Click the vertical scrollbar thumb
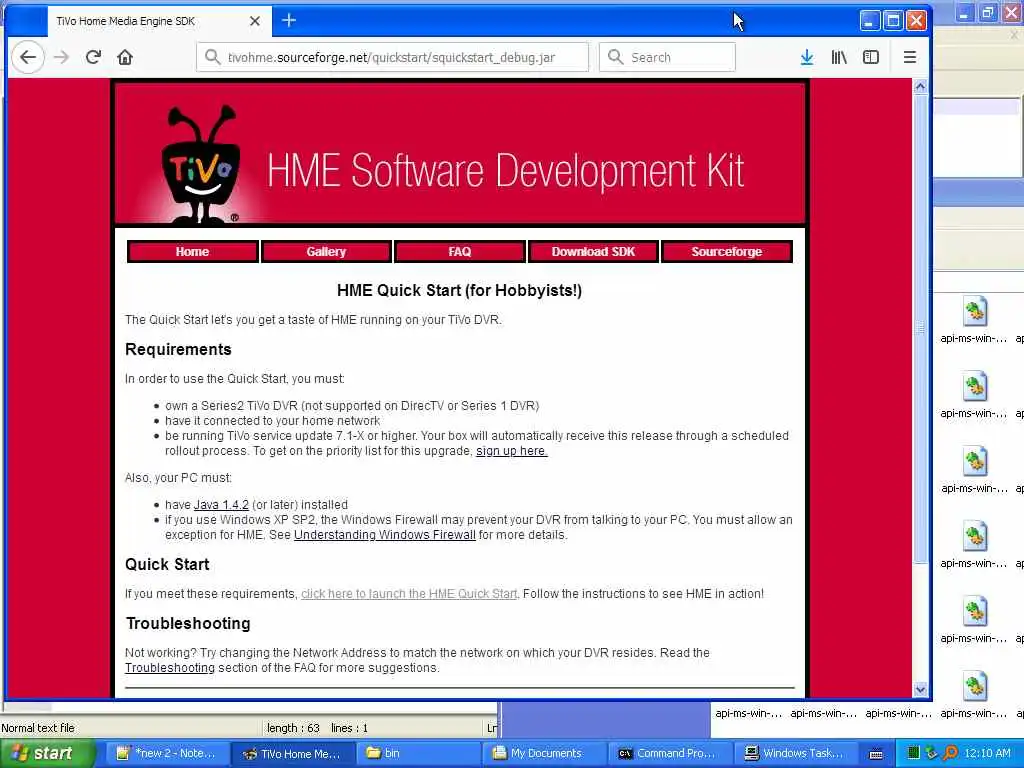This screenshot has width=1024, height=768. tap(920, 328)
